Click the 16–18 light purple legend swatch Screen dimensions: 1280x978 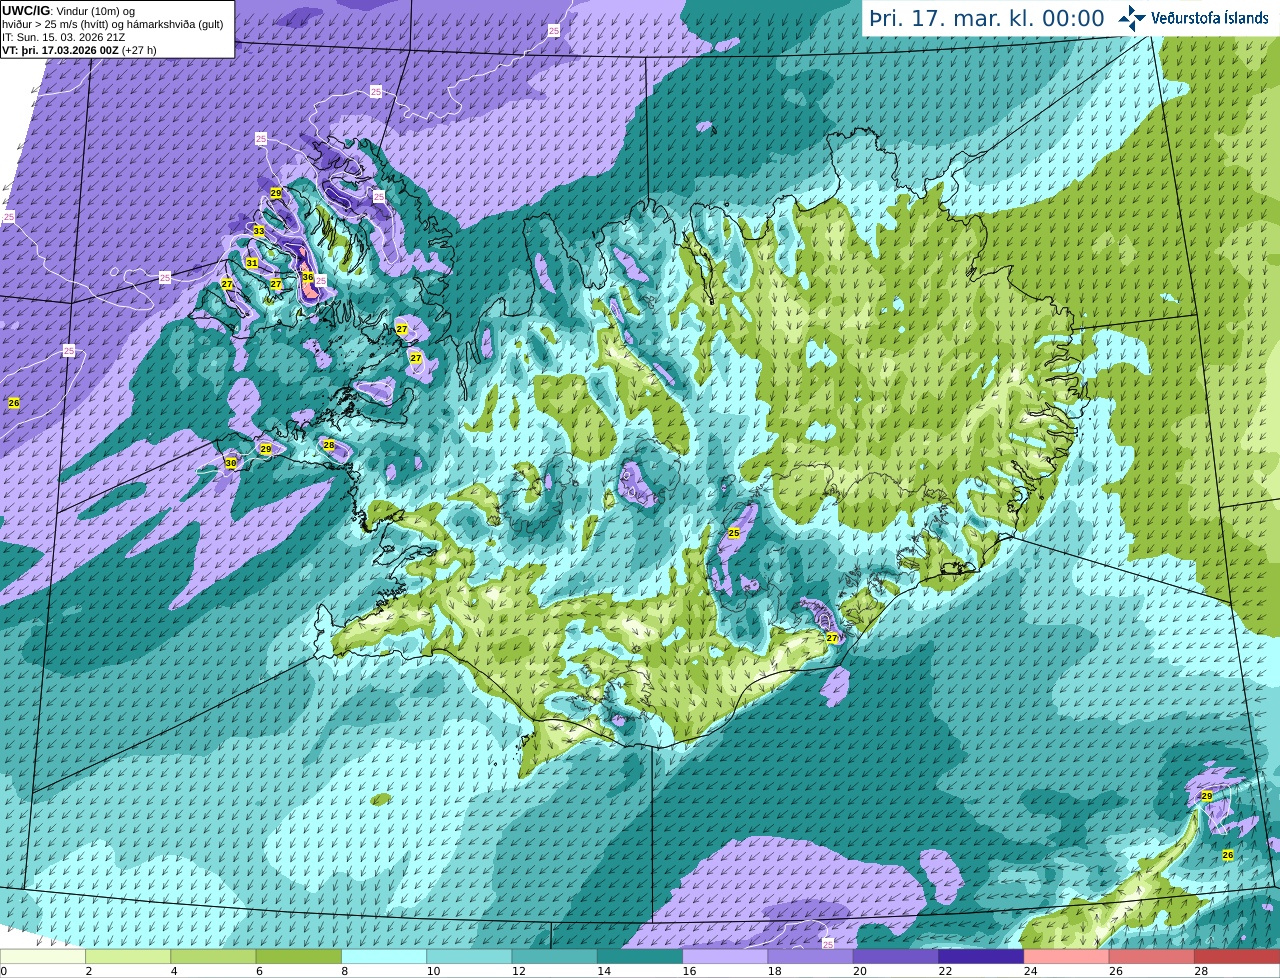point(725,957)
